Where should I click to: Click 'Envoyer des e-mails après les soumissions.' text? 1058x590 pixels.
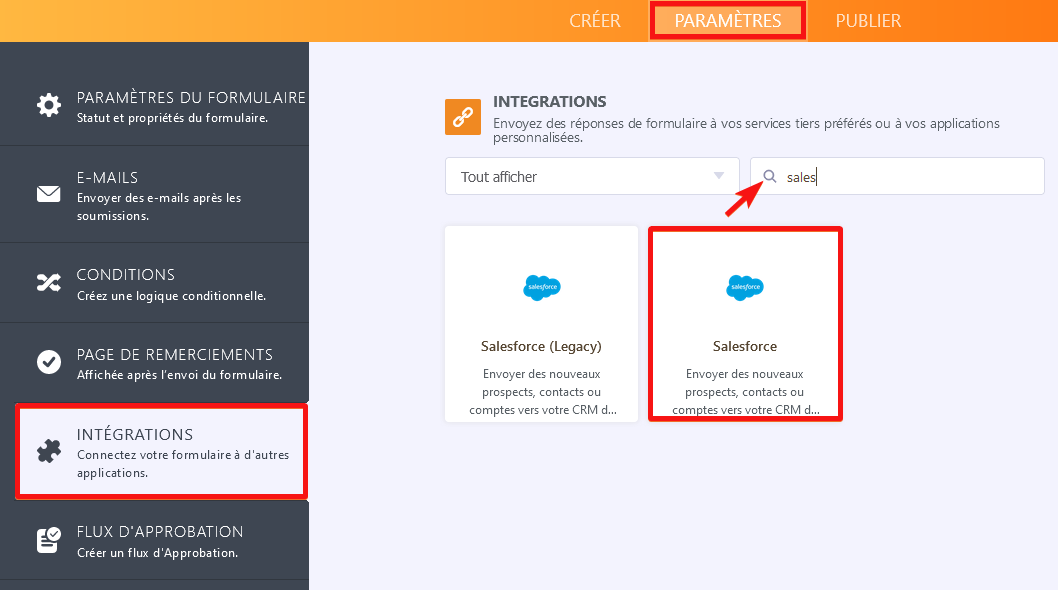[x=159, y=207]
